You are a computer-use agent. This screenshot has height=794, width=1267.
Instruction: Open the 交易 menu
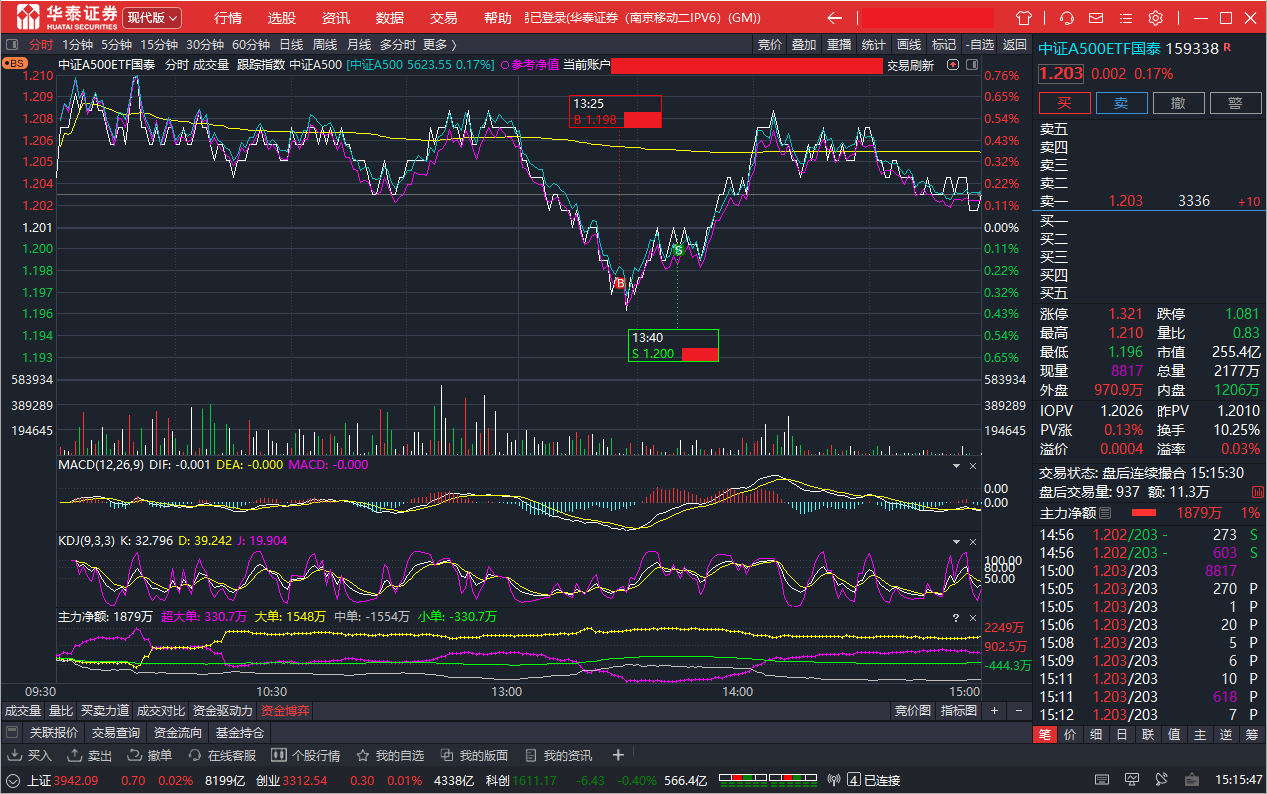pos(443,18)
